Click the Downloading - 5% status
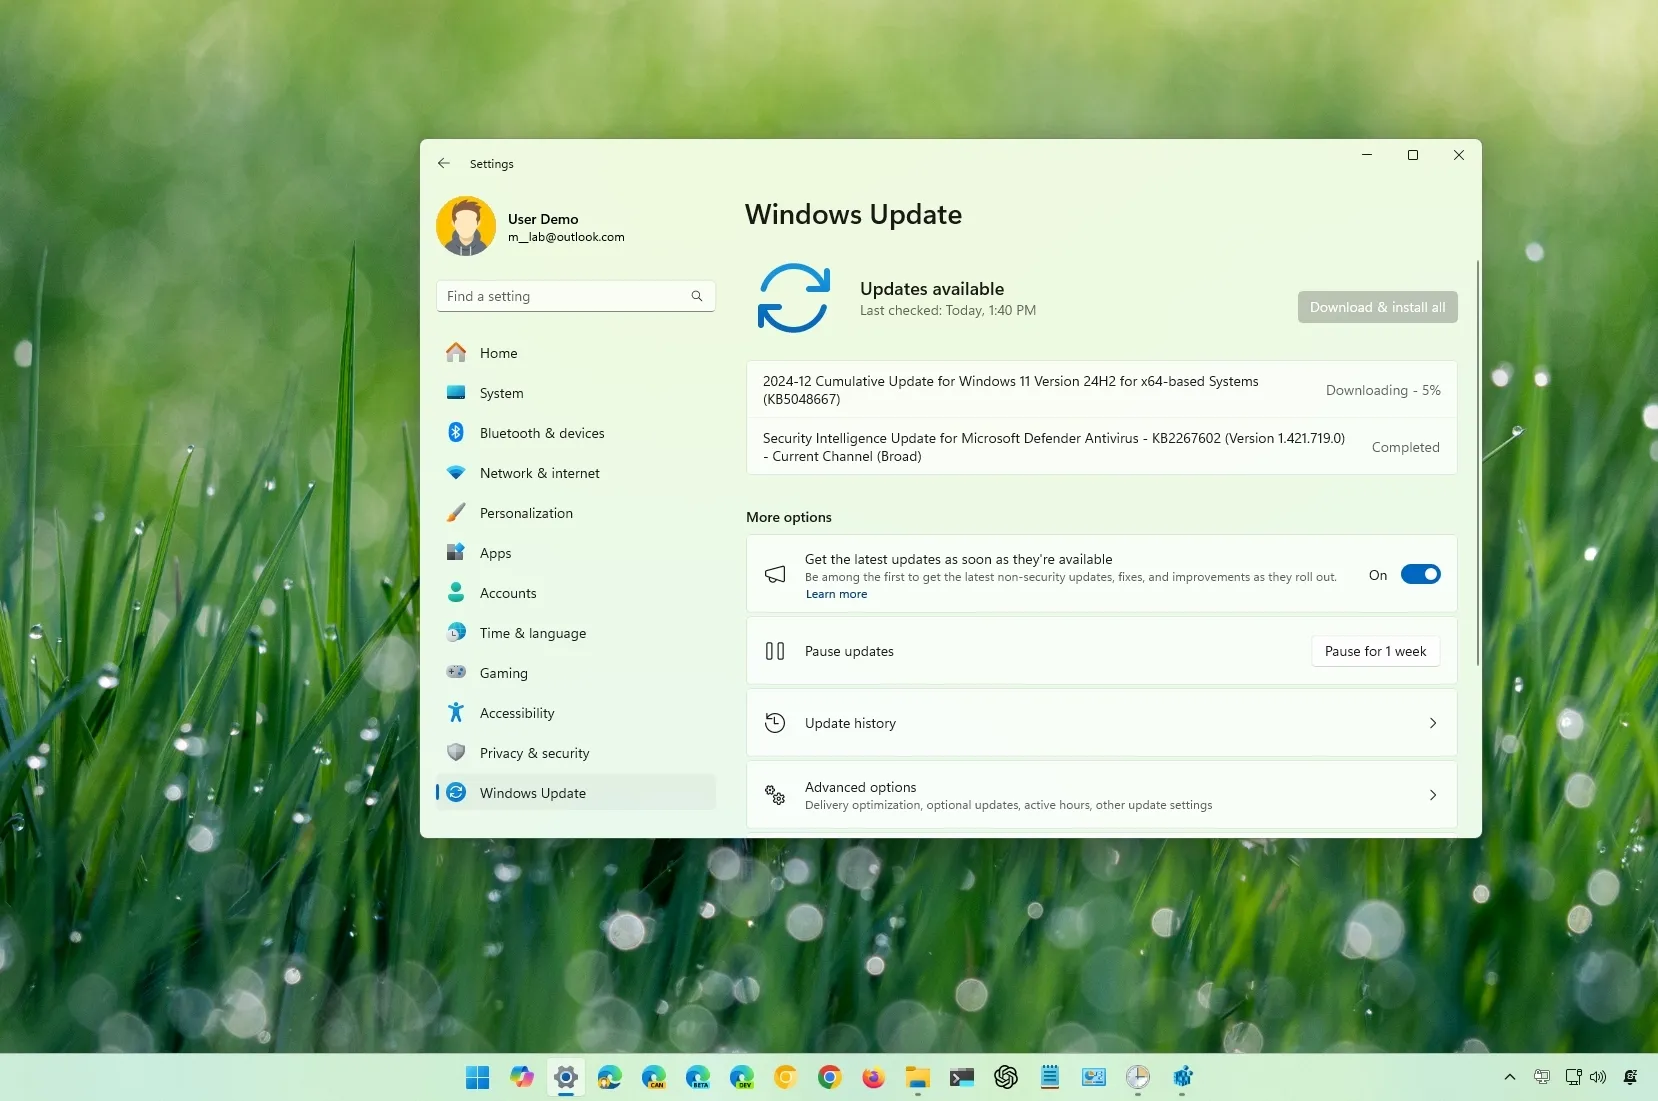 tap(1383, 390)
